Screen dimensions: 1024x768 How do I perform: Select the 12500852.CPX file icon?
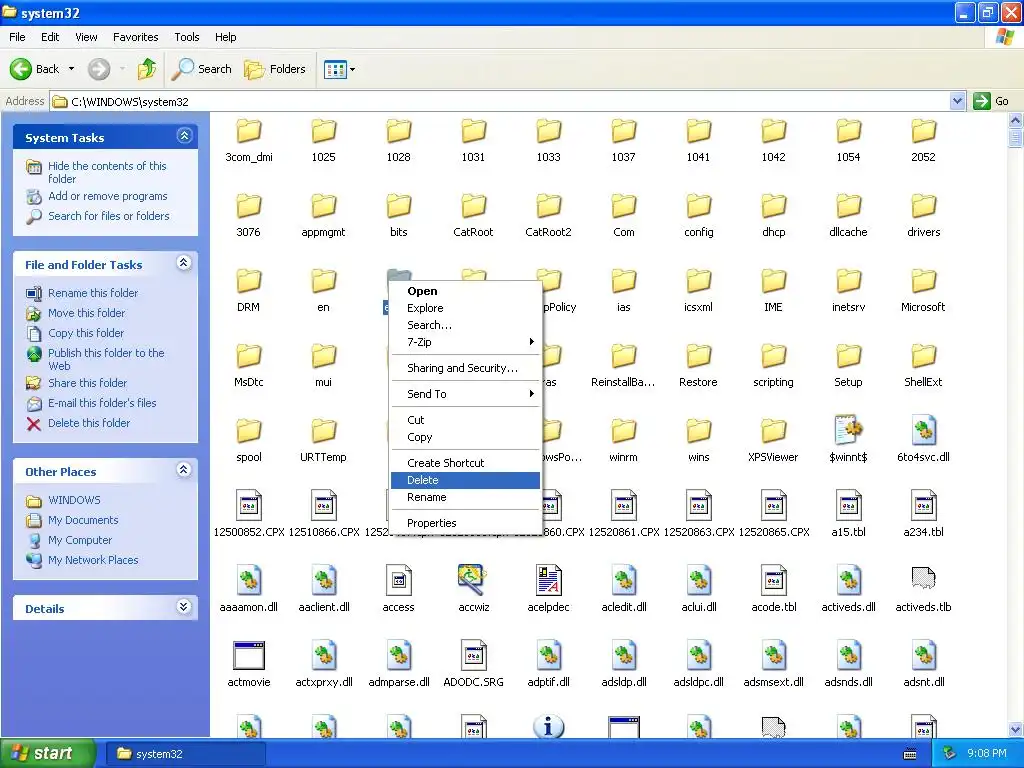click(x=249, y=505)
